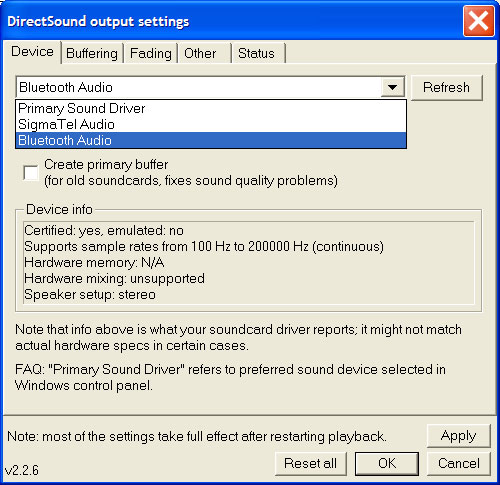Click the FAQ Primary Sound Driver note

pos(231,377)
